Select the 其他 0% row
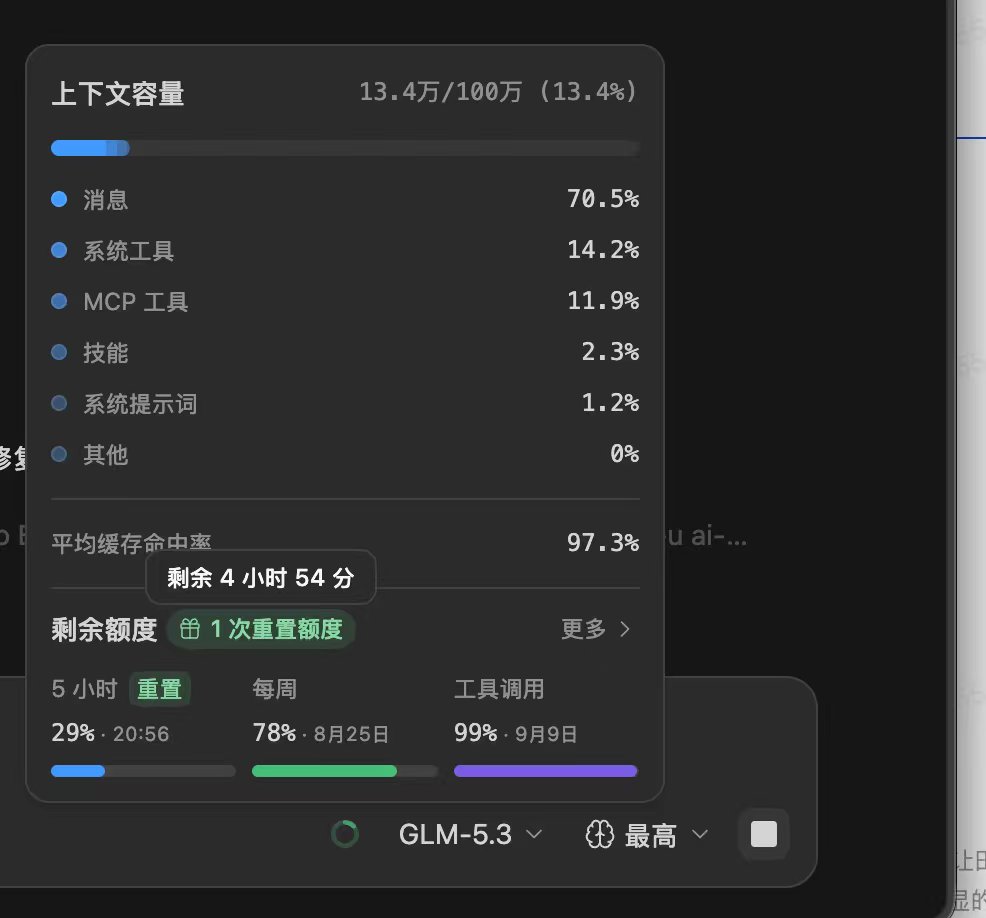Image resolution: width=986 pixels, height=918 pixels. point(345,454)
